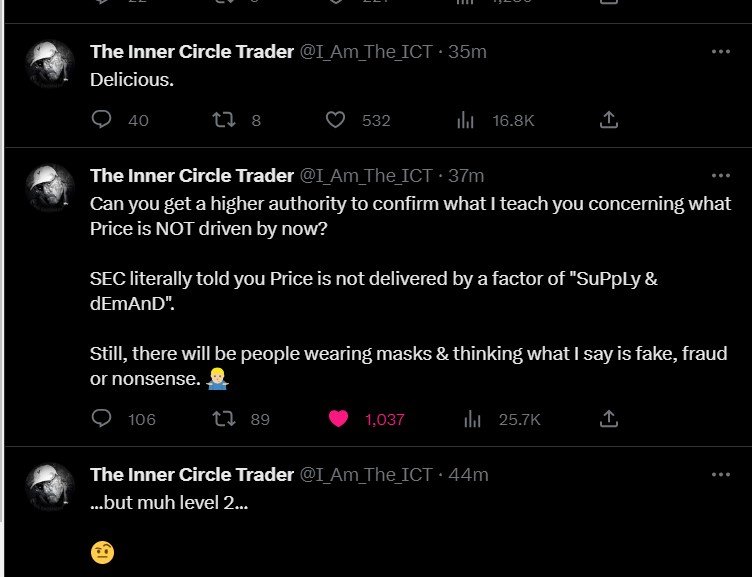
Task: Open more options for the 'Delicious.' tweet
Action: pos(720,52)
